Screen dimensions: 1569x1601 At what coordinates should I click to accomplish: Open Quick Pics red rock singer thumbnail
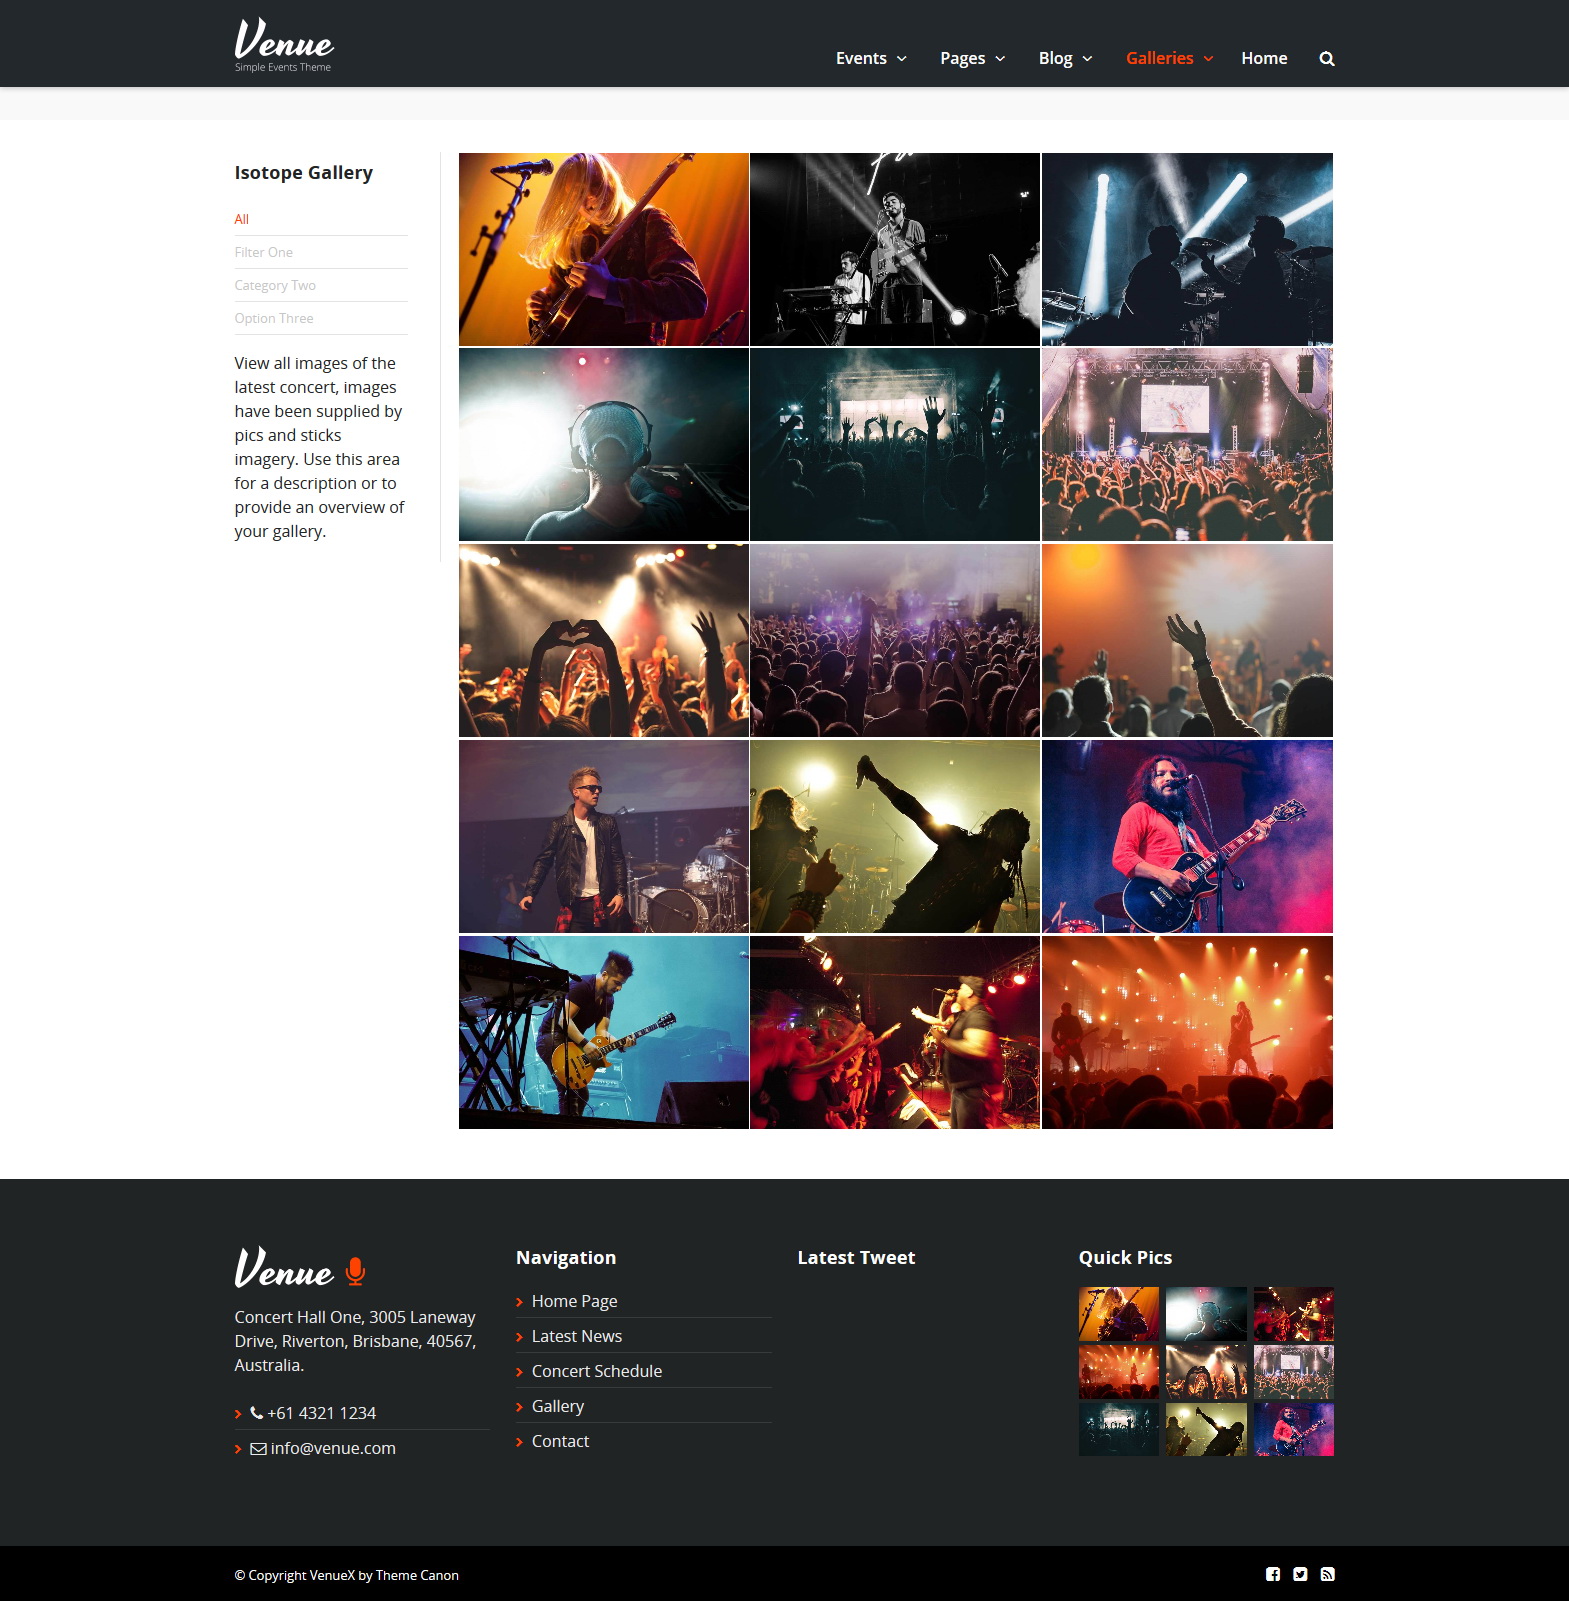click(x=1294, y=1314)
